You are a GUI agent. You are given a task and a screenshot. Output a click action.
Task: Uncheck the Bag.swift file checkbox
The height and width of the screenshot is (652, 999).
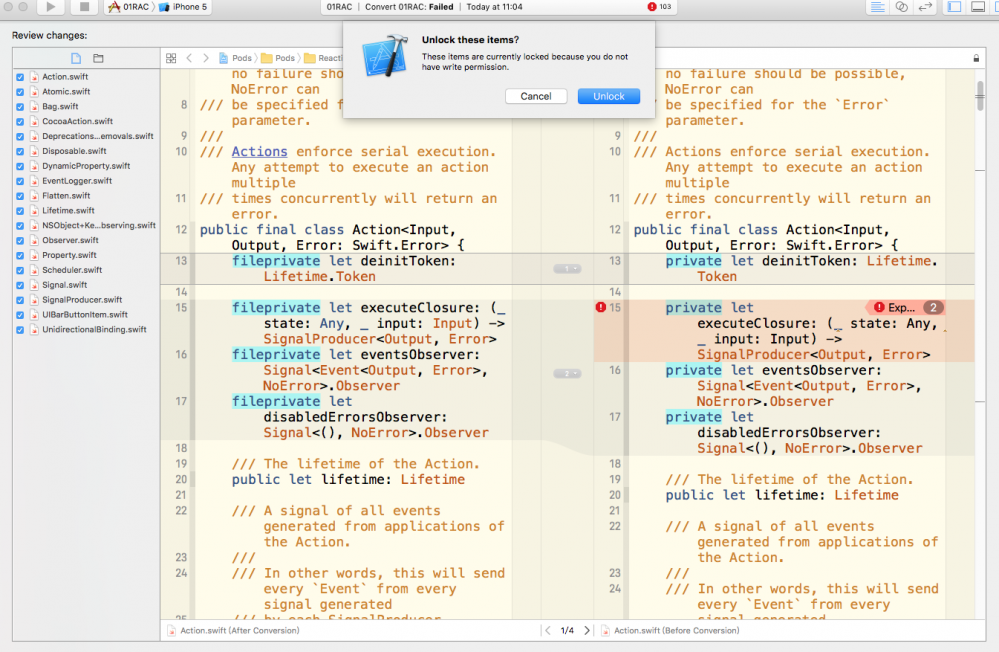coord(21,106)
